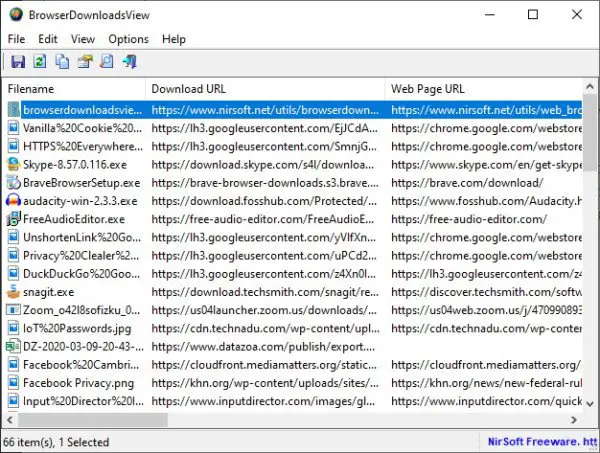
Task: Click the us04launcher.zoom.us download URL
Action: coord(264,310)
